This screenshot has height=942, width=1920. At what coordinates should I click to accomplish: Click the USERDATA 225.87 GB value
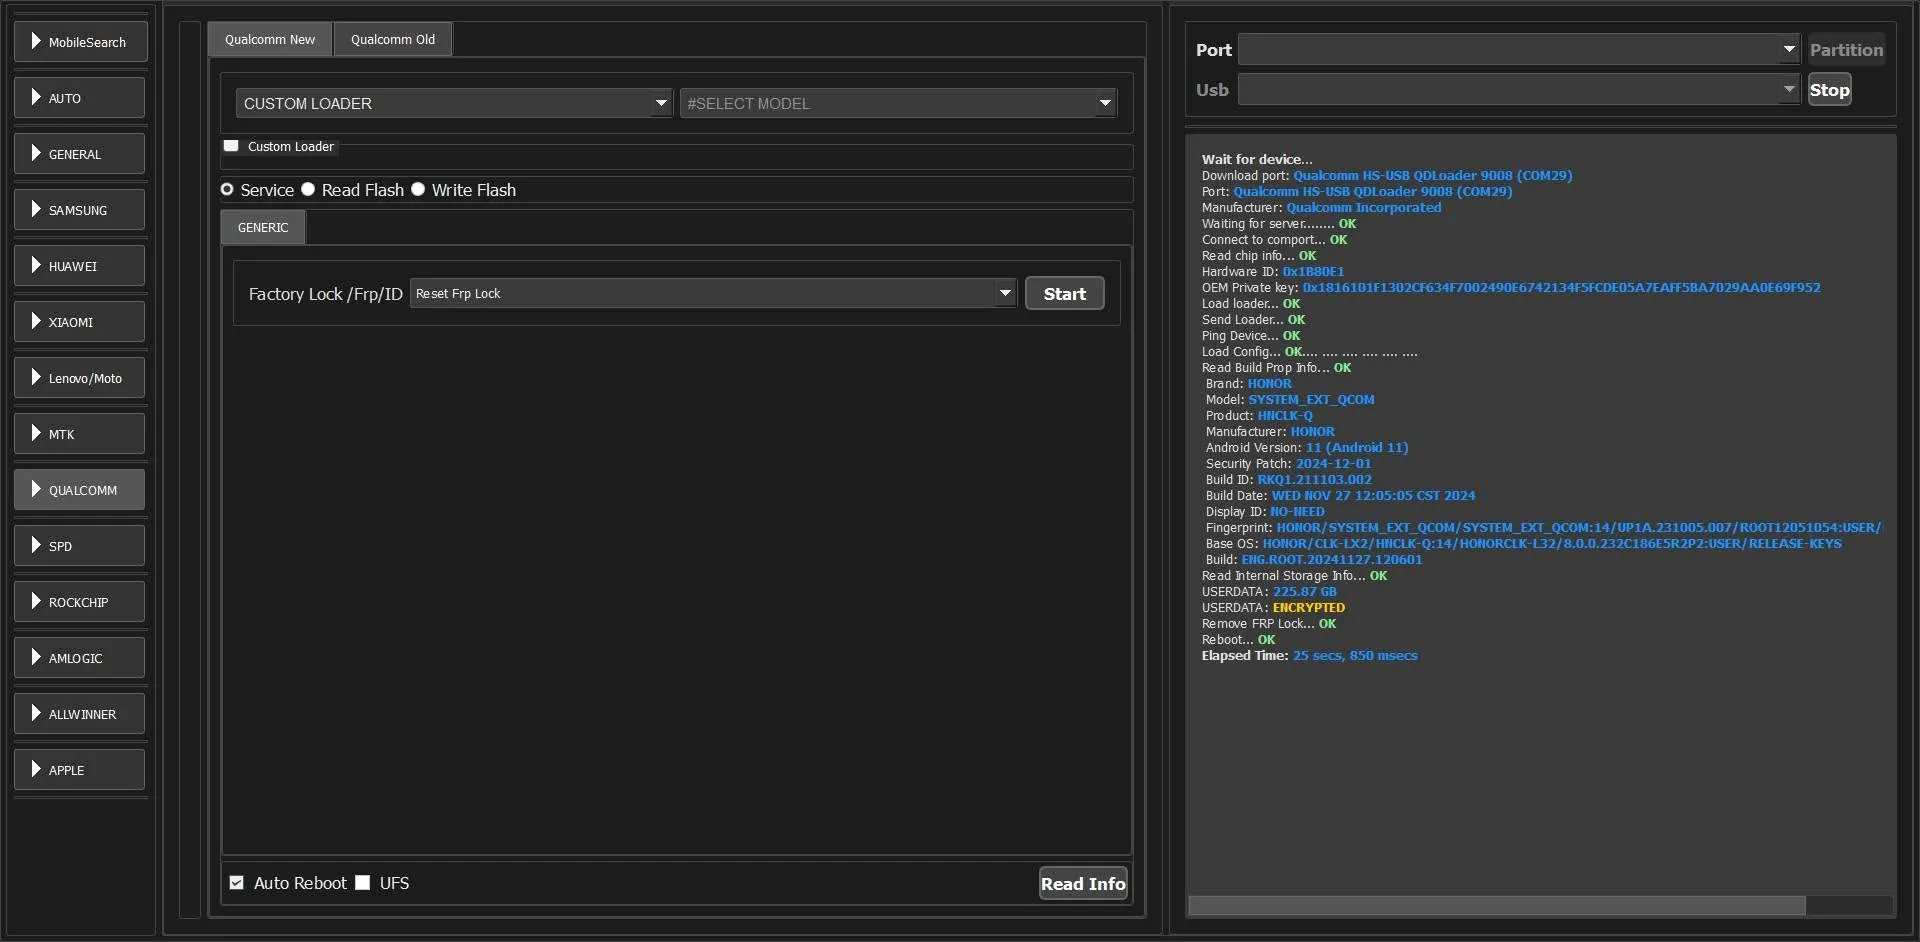[1304, 591]
